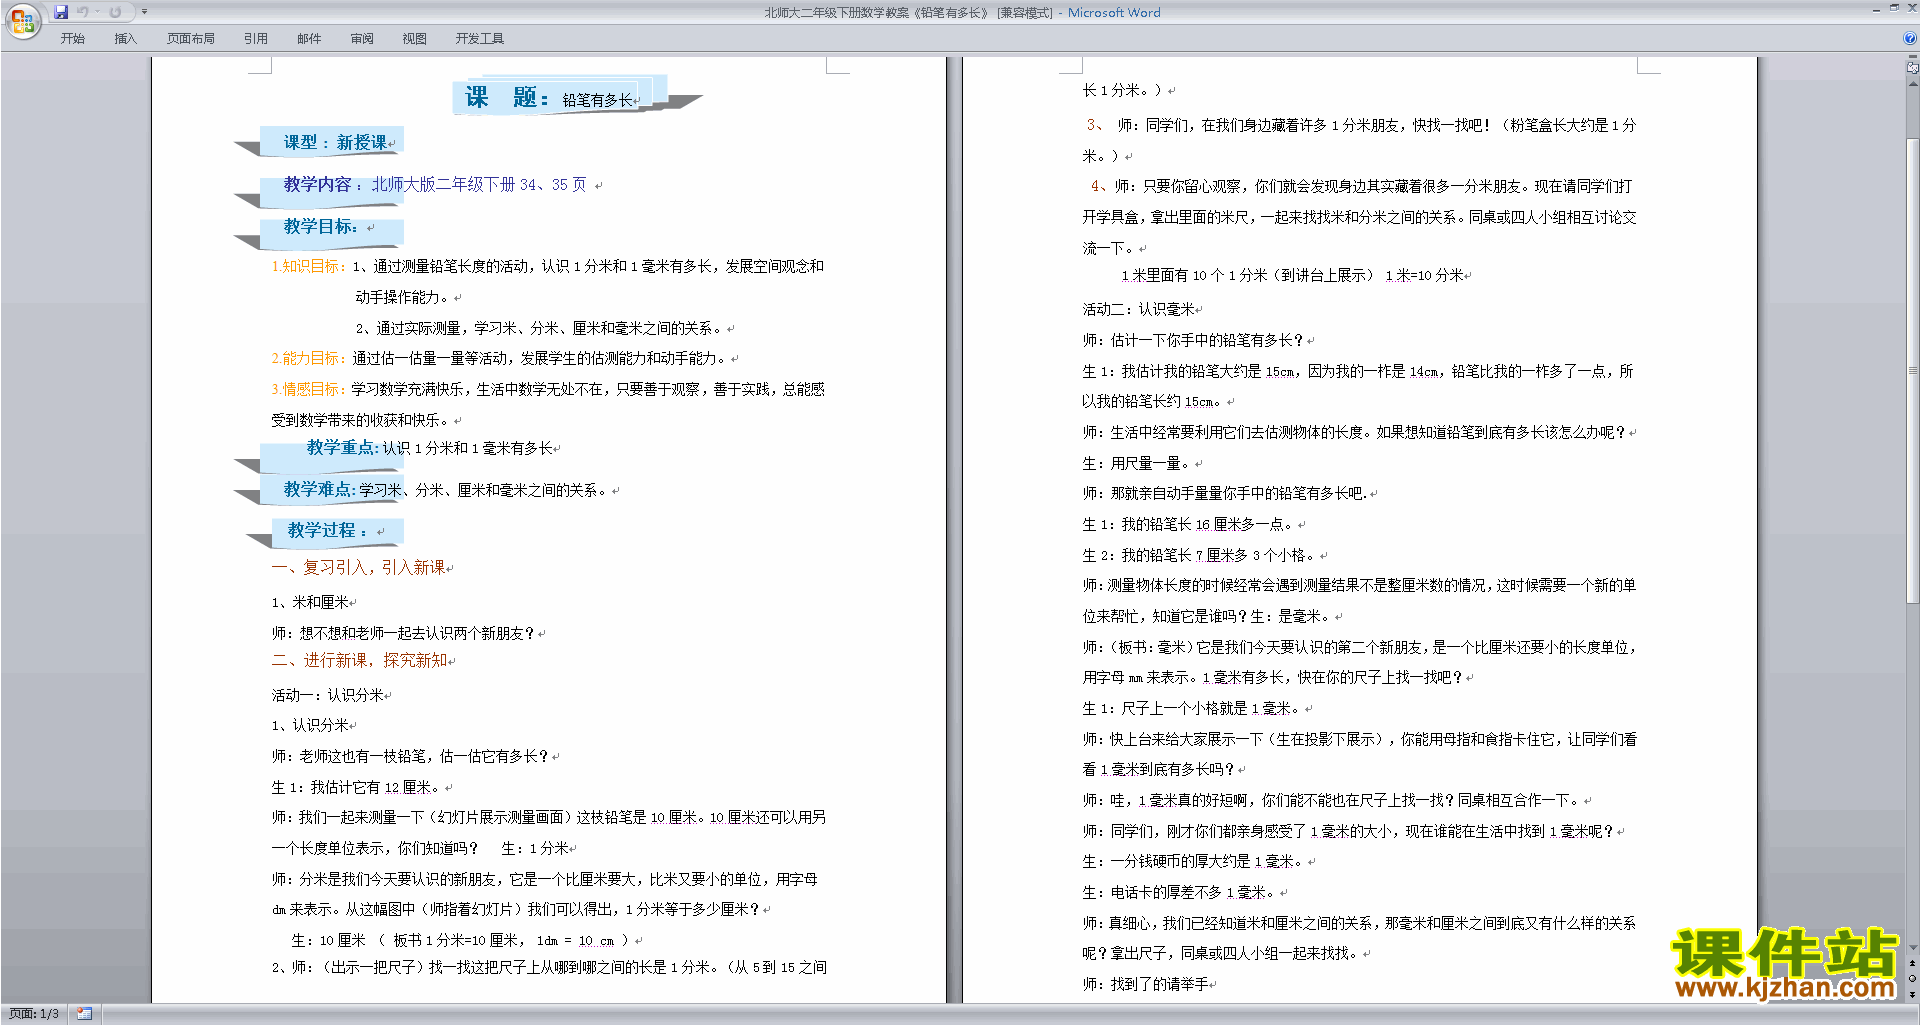Click the 教学目标 heading
Viewport: 1920px width, 1025px height.
[x=320, y=227]
